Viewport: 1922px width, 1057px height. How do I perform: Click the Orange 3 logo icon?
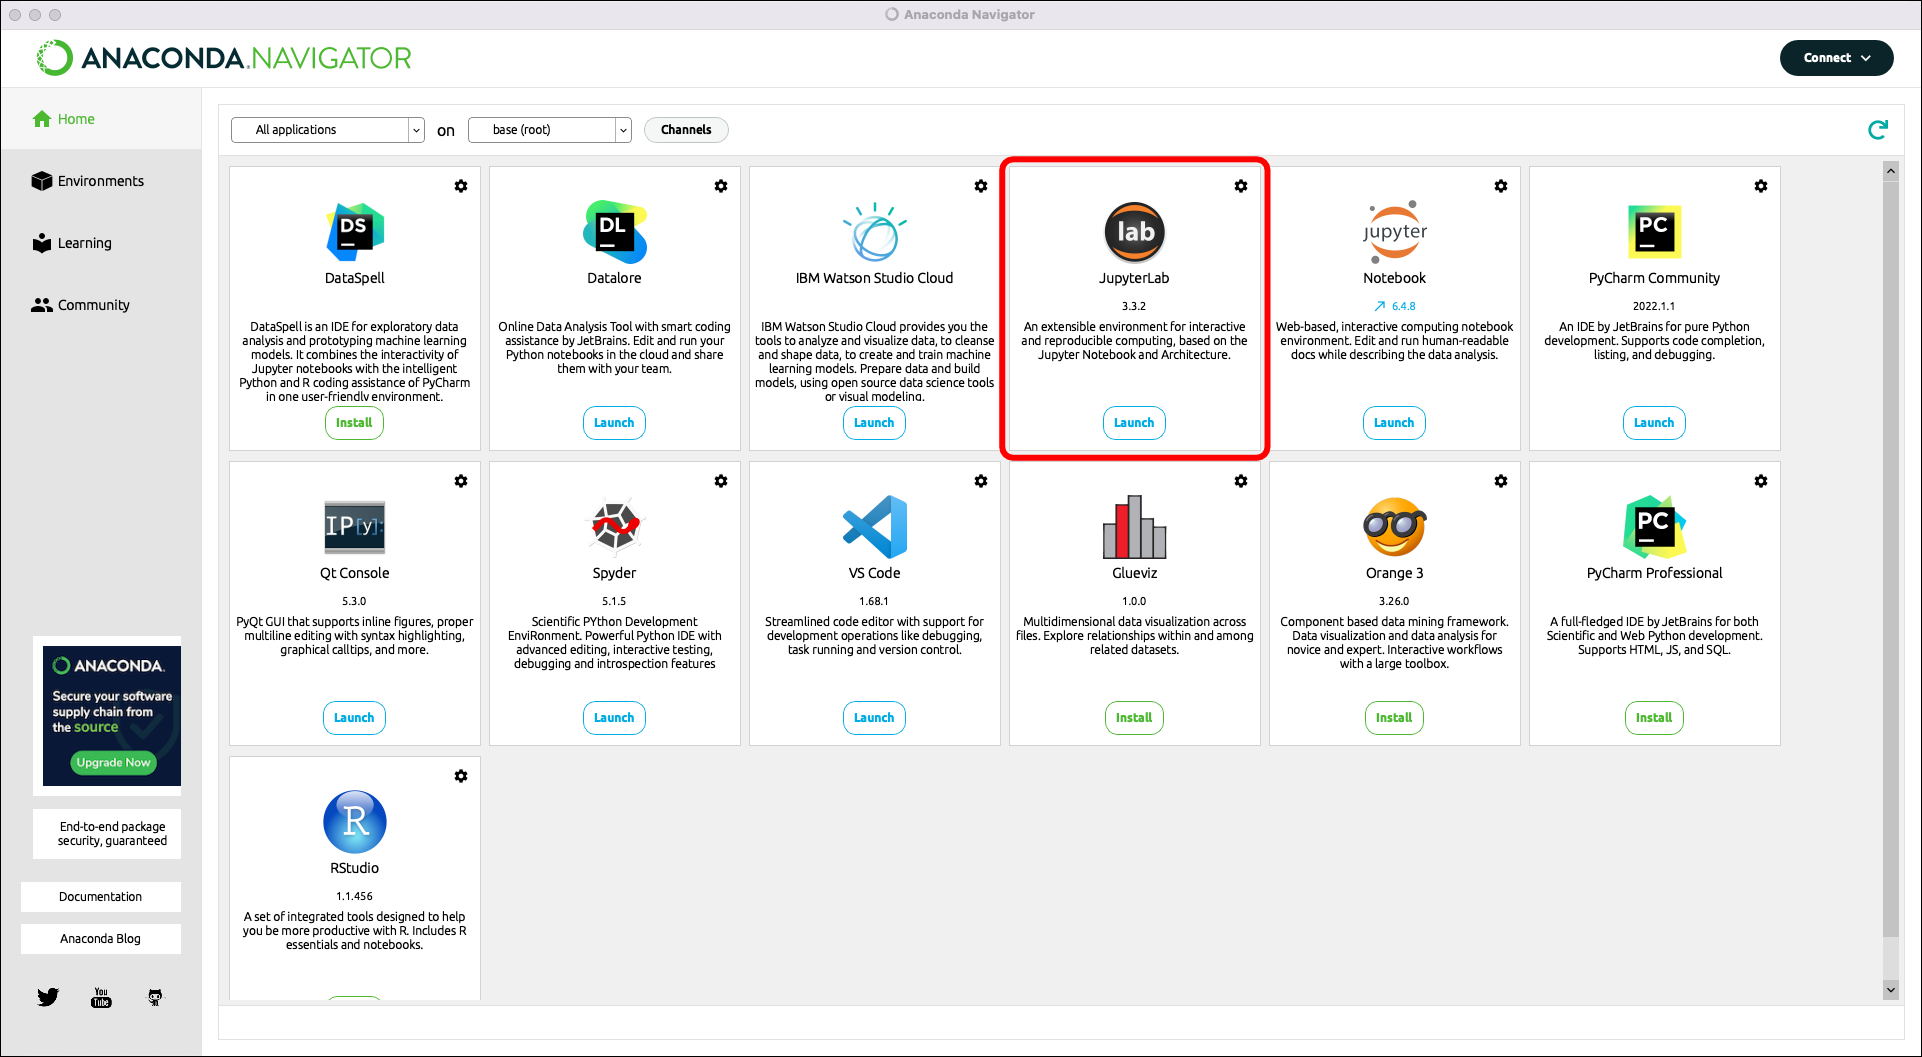pos(1395,526)
